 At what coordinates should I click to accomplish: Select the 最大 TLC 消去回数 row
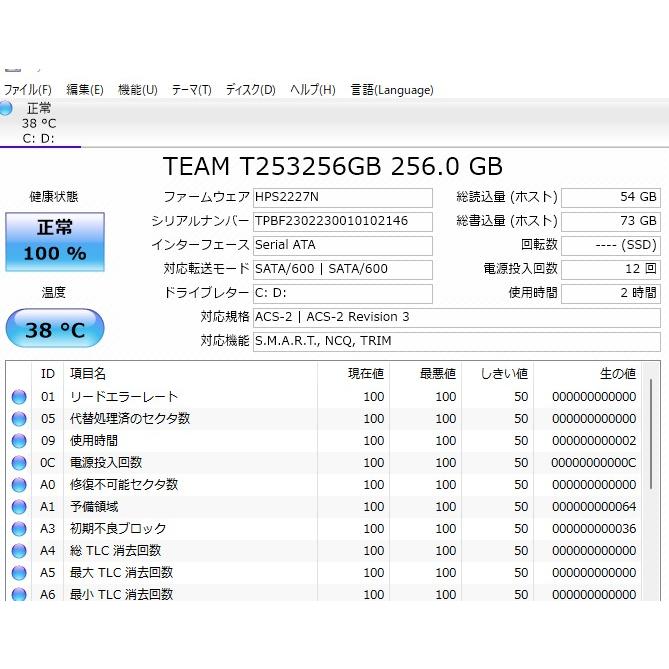point(324,573)
